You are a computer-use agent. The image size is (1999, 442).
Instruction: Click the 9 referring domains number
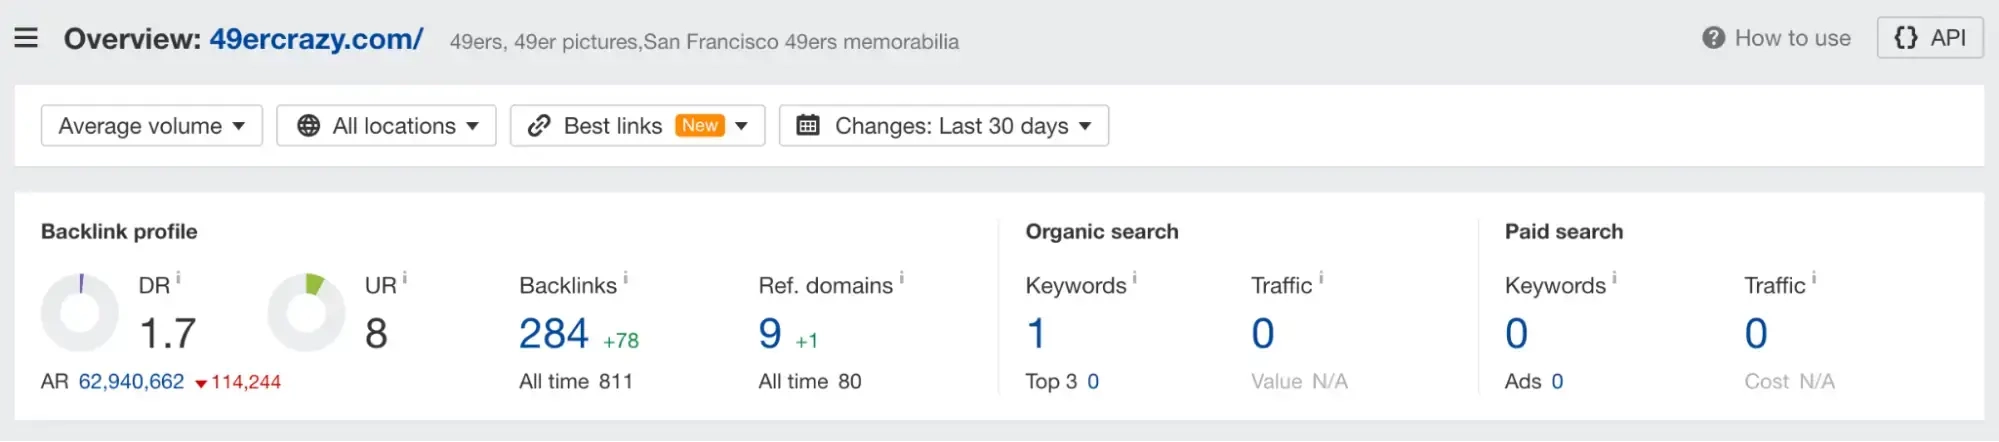770,334
